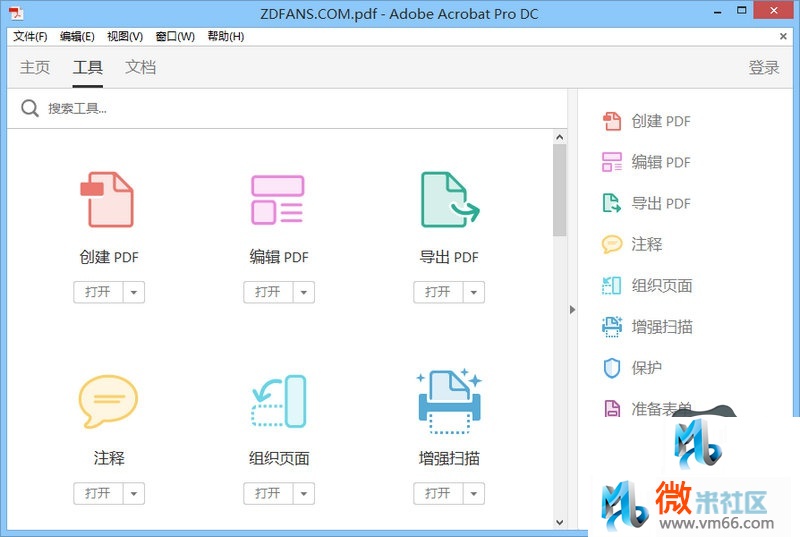
Task: Click the large 注释 speech bubble icon
Action: pyautogui.click(x=108, y=401)
